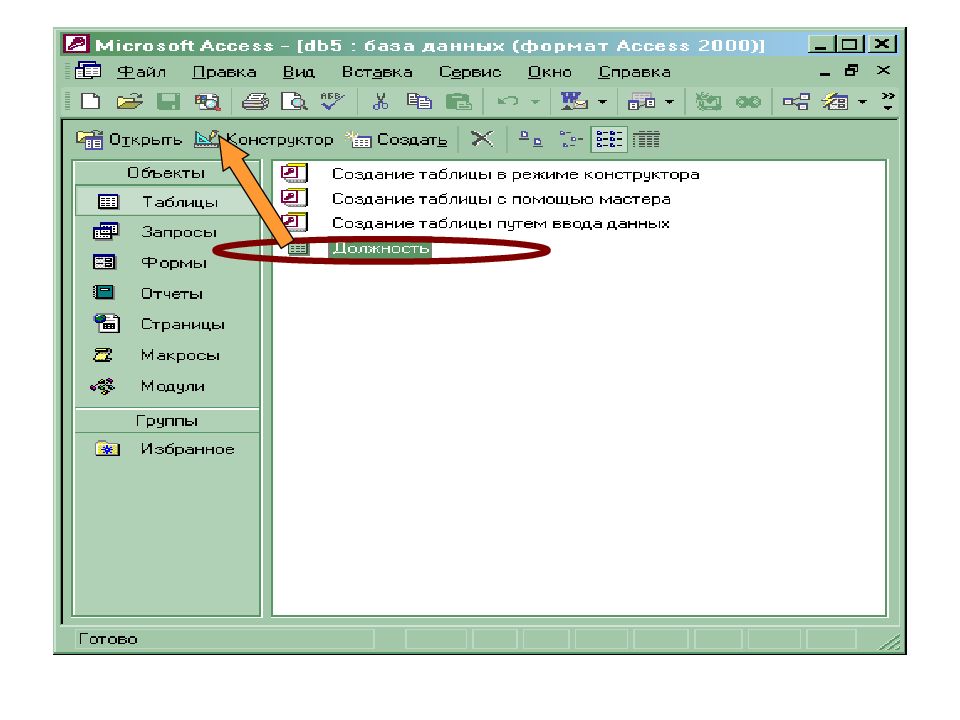The image size is (960, 720).
Task: Click the Undo arrow icon
Action: pos(508,101)
